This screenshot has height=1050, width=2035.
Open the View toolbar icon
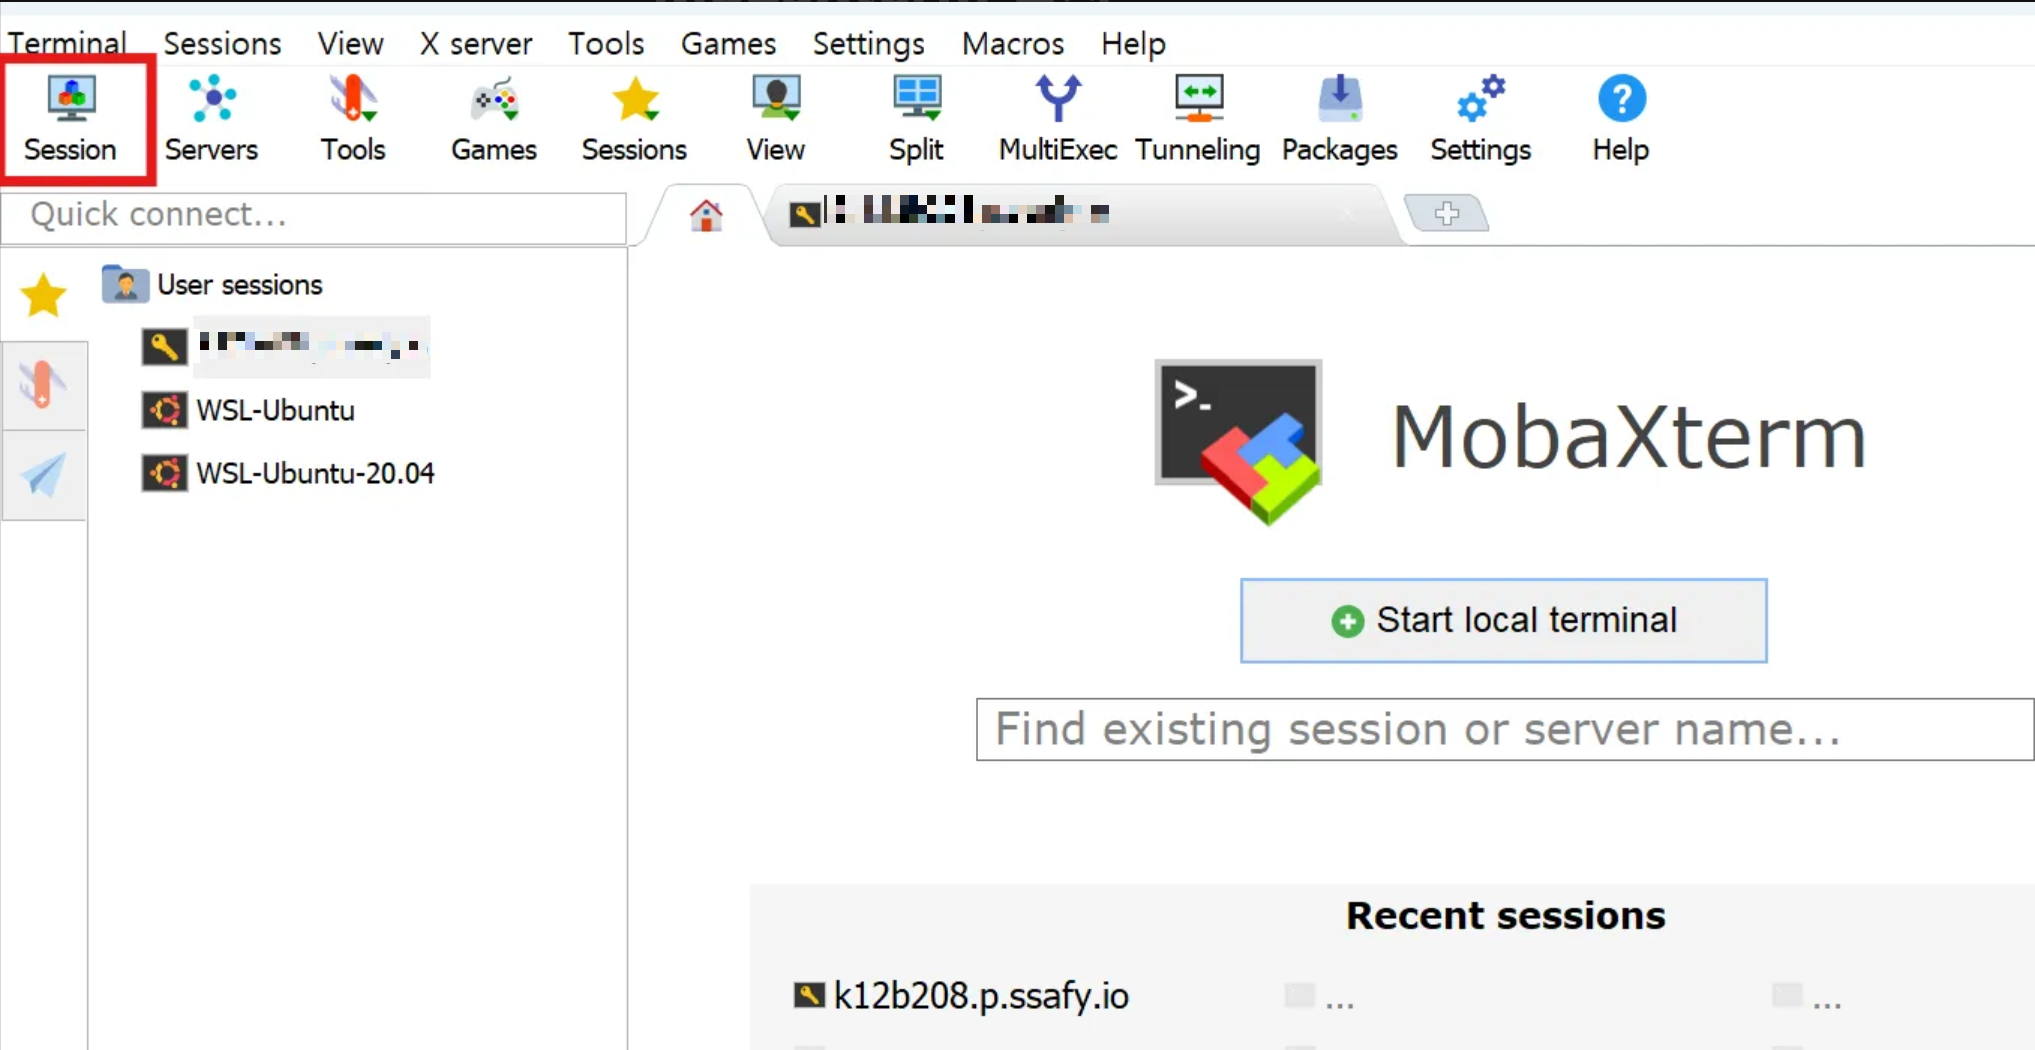[x=775, y=119]
